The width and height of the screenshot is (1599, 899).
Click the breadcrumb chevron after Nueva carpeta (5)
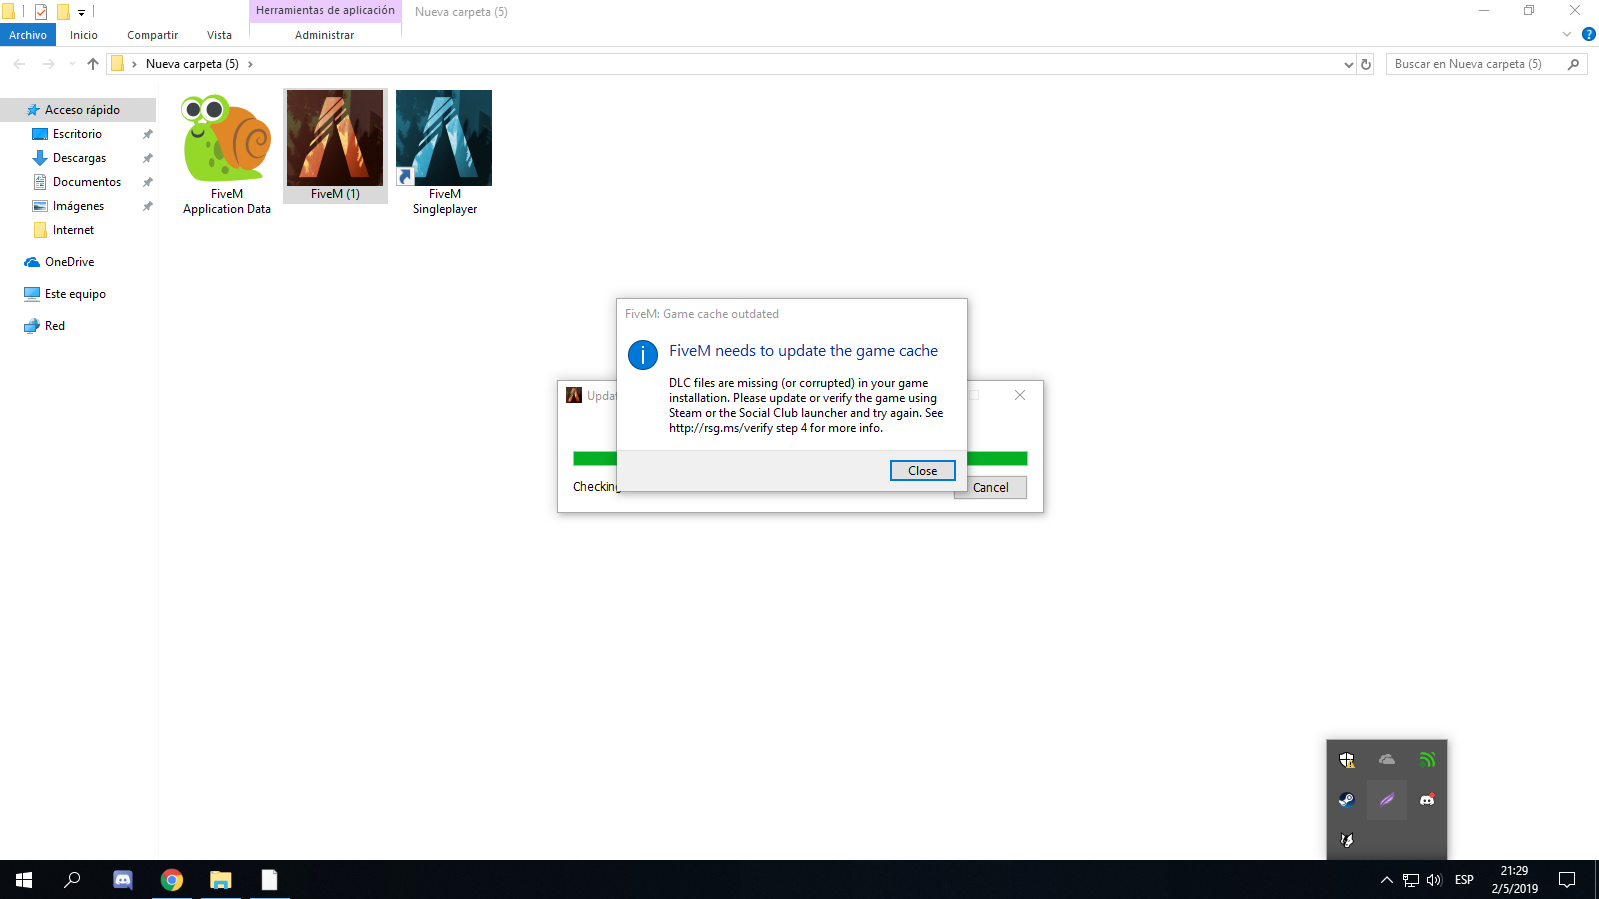(x=250, y=64)
